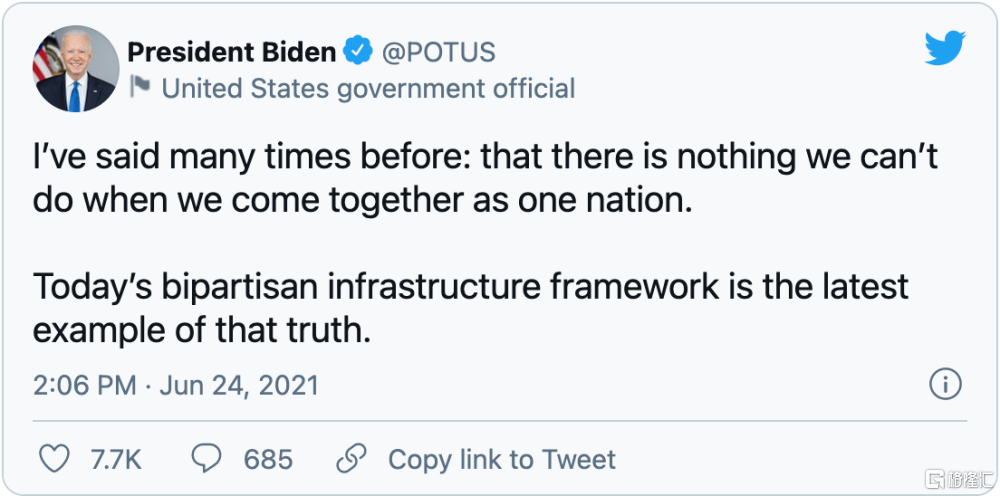
Task: Click the 685 replies count
Action: [x=268, y=460]
